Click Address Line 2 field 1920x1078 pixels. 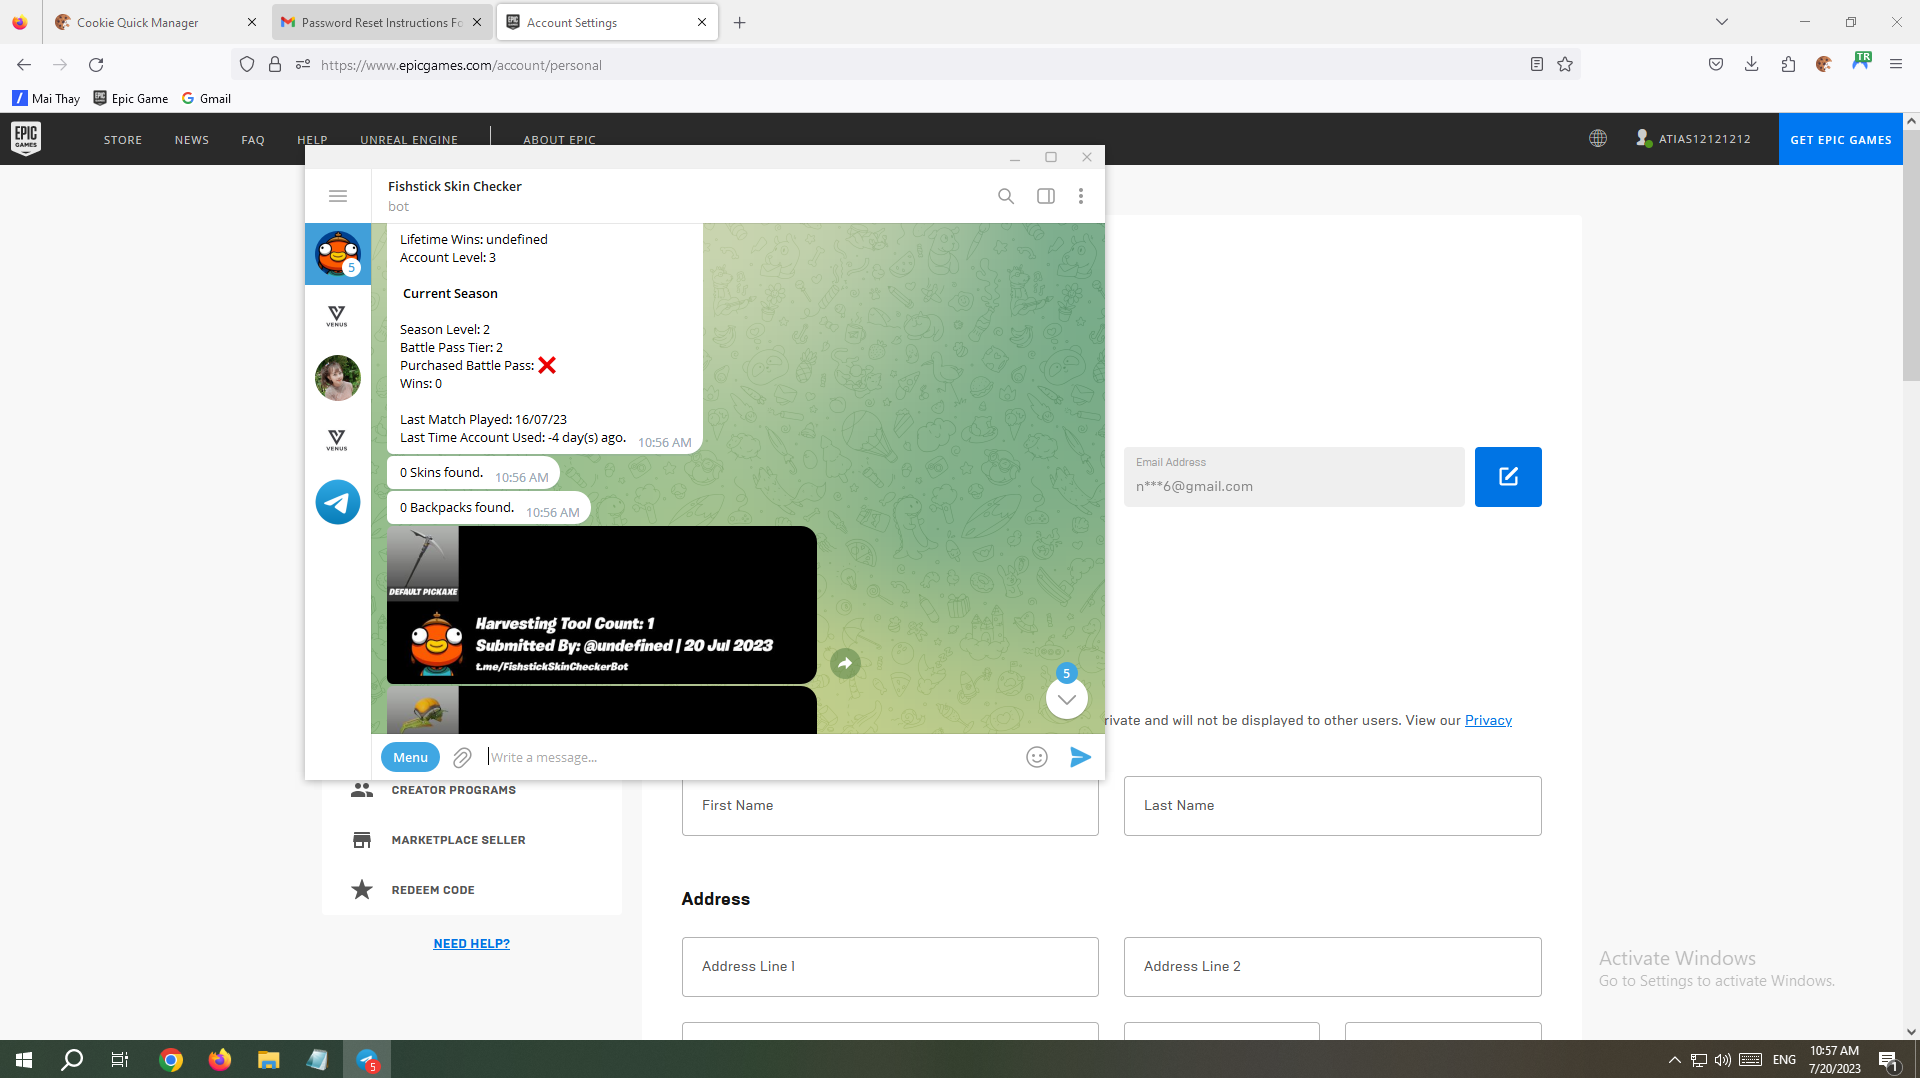(x=1332, y=967)
